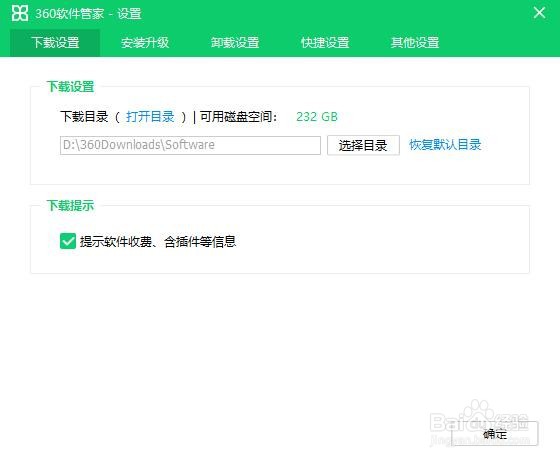
Task: Click the 下载提示 section heading
Action: 70,205
